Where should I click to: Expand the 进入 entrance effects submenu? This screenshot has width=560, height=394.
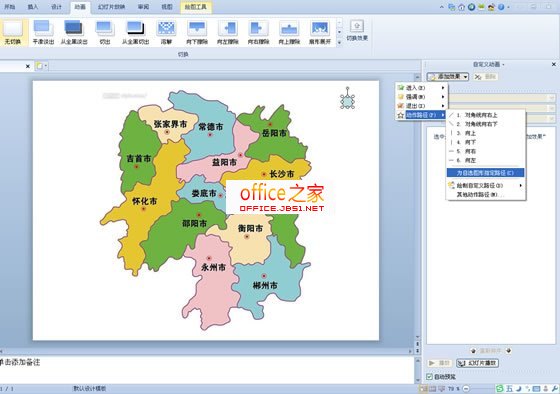pos(422,88)
